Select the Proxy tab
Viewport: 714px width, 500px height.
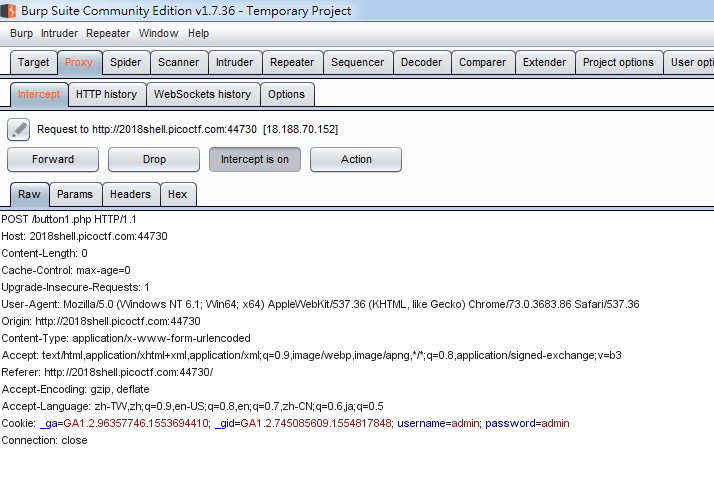pos(79,62)
